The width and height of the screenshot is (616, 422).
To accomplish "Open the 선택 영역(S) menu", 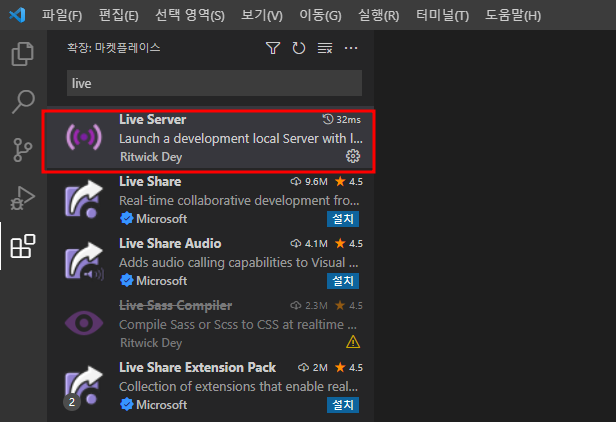I will 190,15.
